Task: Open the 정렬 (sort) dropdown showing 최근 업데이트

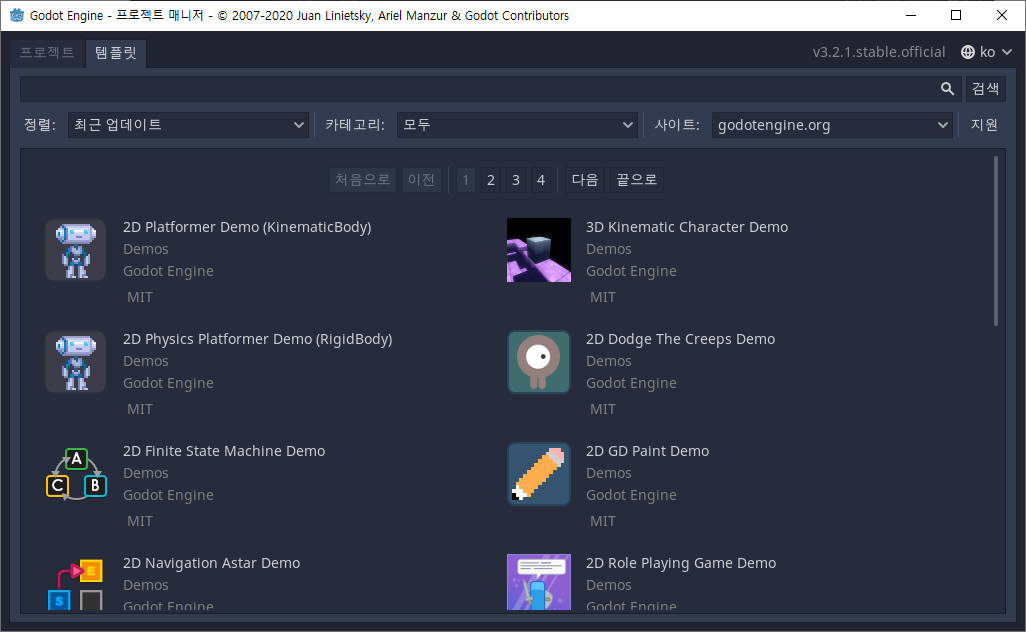Action: [x=188, y=125]
